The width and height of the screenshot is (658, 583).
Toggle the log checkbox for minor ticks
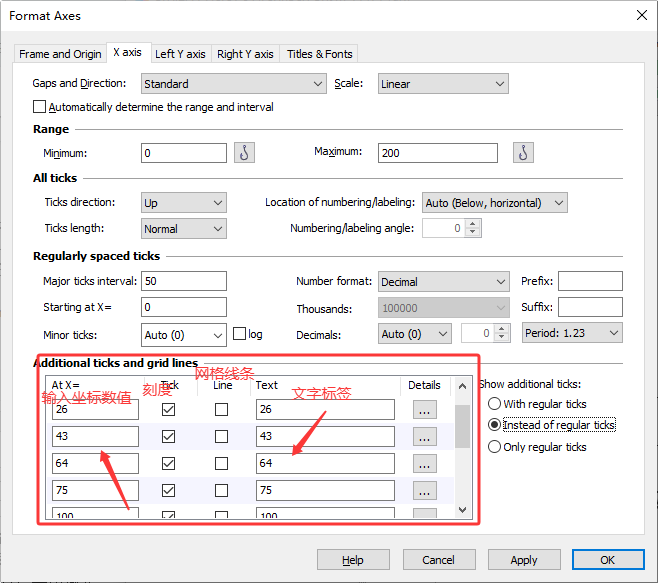(x=239, y=334)
